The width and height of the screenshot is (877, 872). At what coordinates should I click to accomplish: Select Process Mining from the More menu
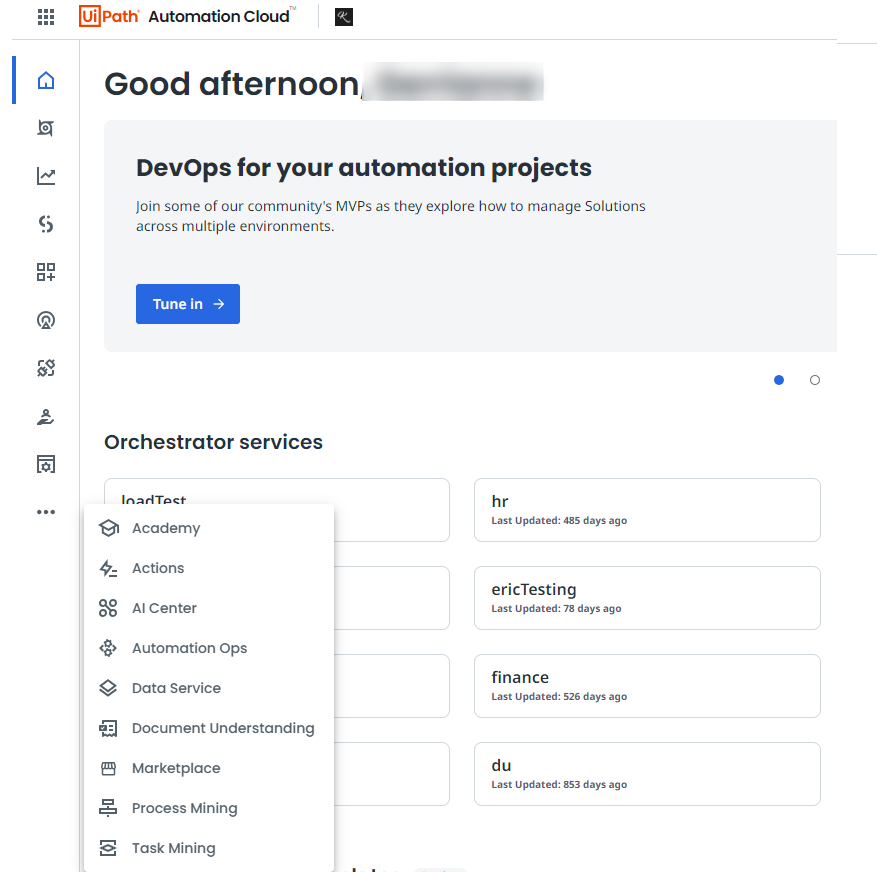[x=209, y=808]
